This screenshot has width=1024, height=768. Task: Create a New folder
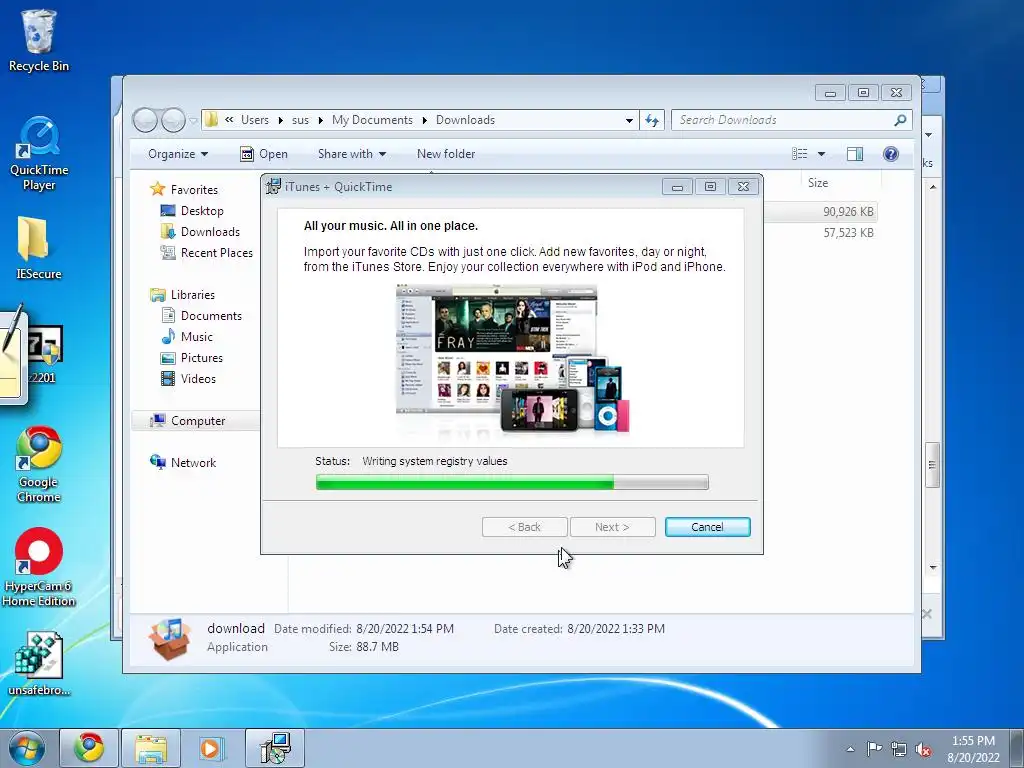[446, 154]
